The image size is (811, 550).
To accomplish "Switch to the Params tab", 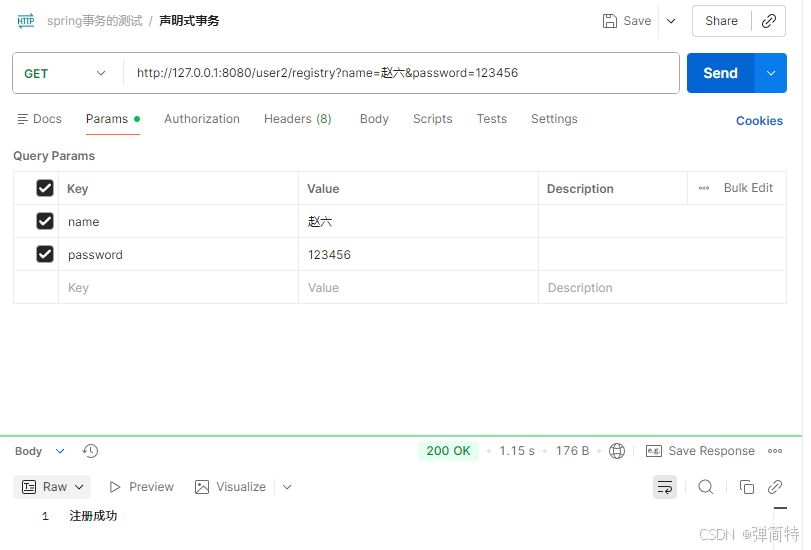I will tap(113, 119).
